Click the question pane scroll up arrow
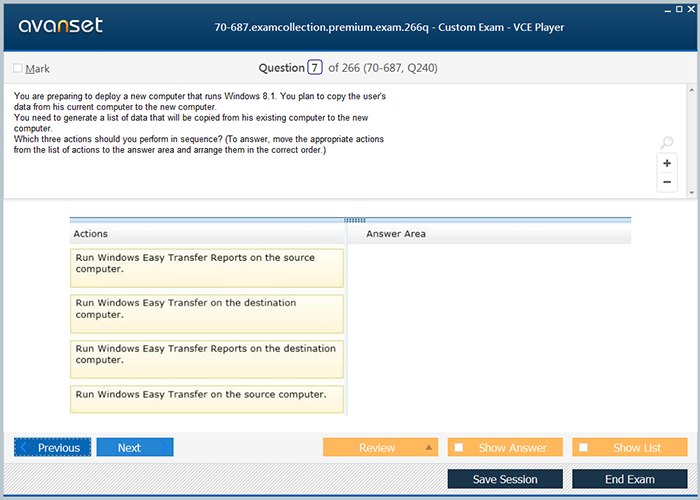 click(x=692, y=90)
